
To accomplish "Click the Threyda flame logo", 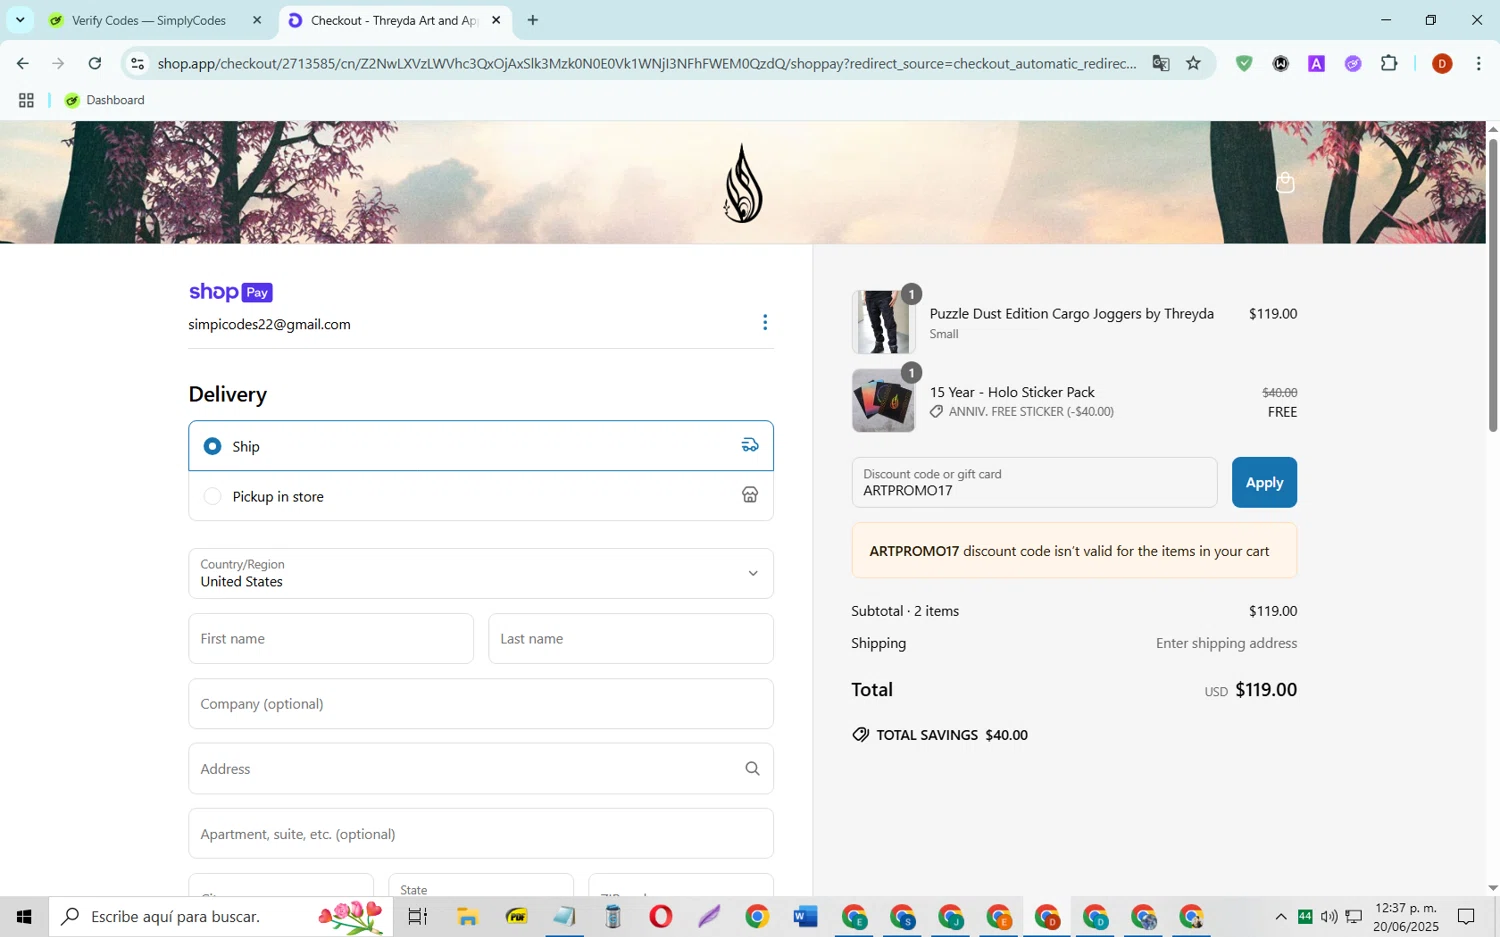I will (743, 183).
